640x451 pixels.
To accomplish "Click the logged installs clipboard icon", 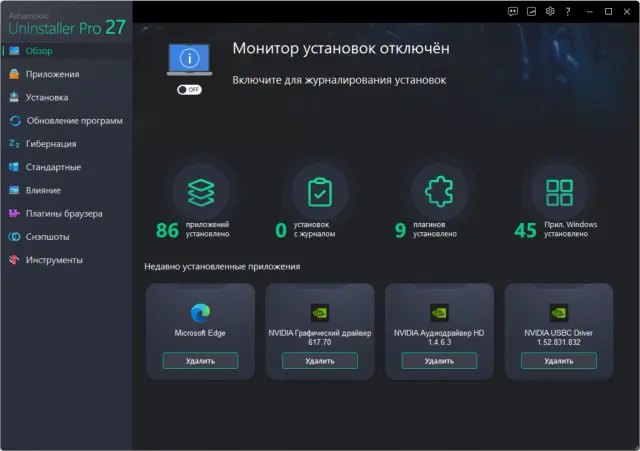I will (320, 192).
